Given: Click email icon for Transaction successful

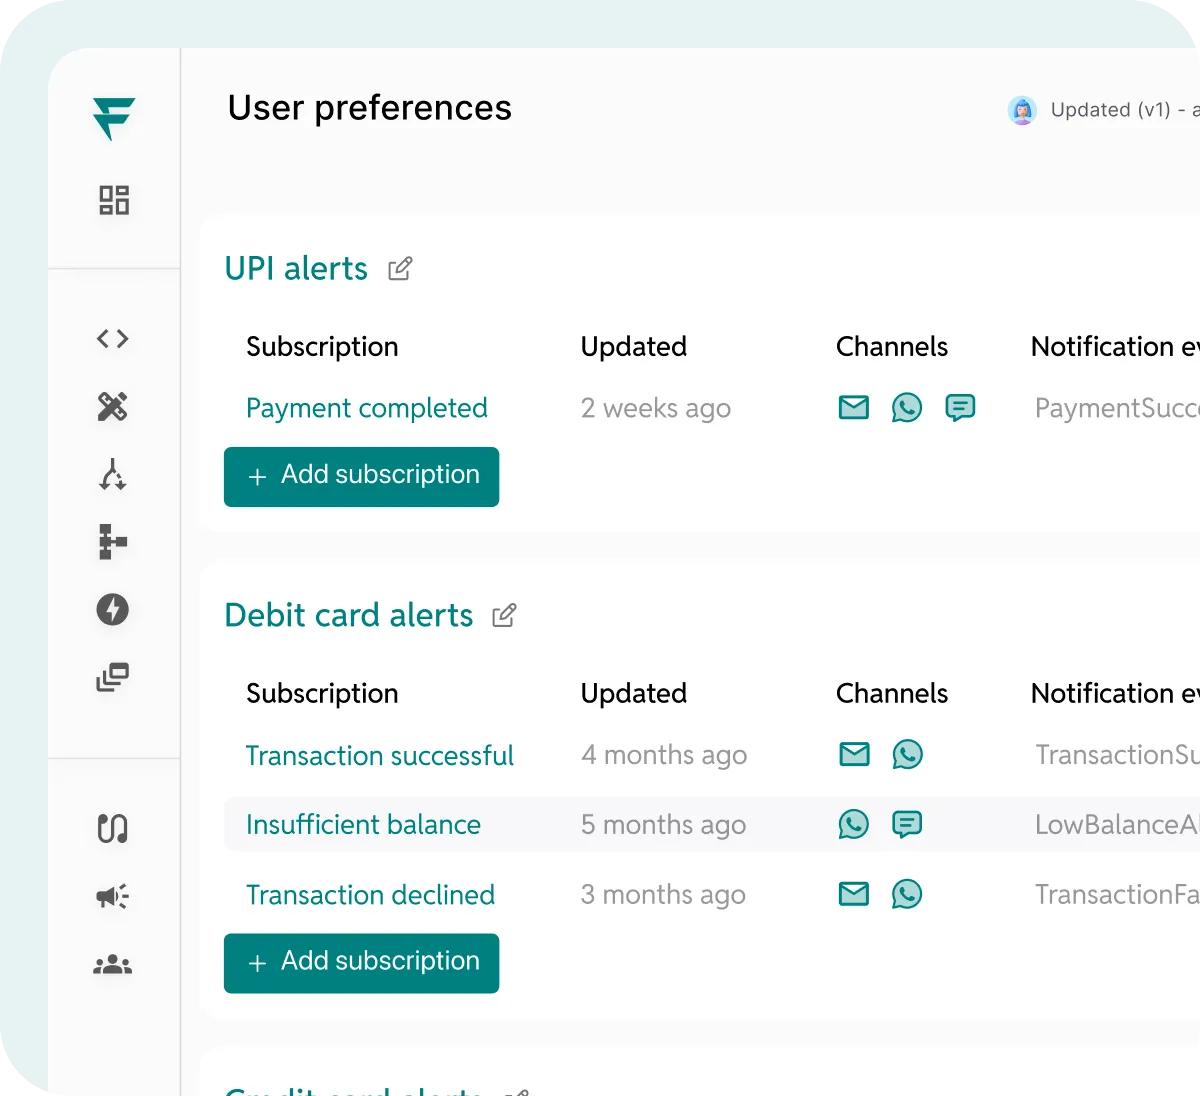Looking at the screenshot, I should coord(855,754).
